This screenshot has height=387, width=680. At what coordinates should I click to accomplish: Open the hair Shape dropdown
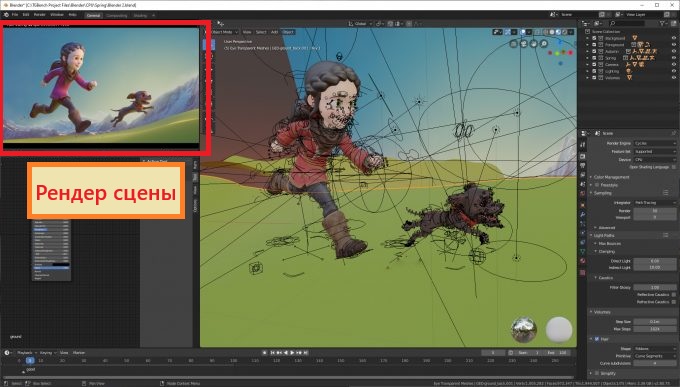(655, 348)
